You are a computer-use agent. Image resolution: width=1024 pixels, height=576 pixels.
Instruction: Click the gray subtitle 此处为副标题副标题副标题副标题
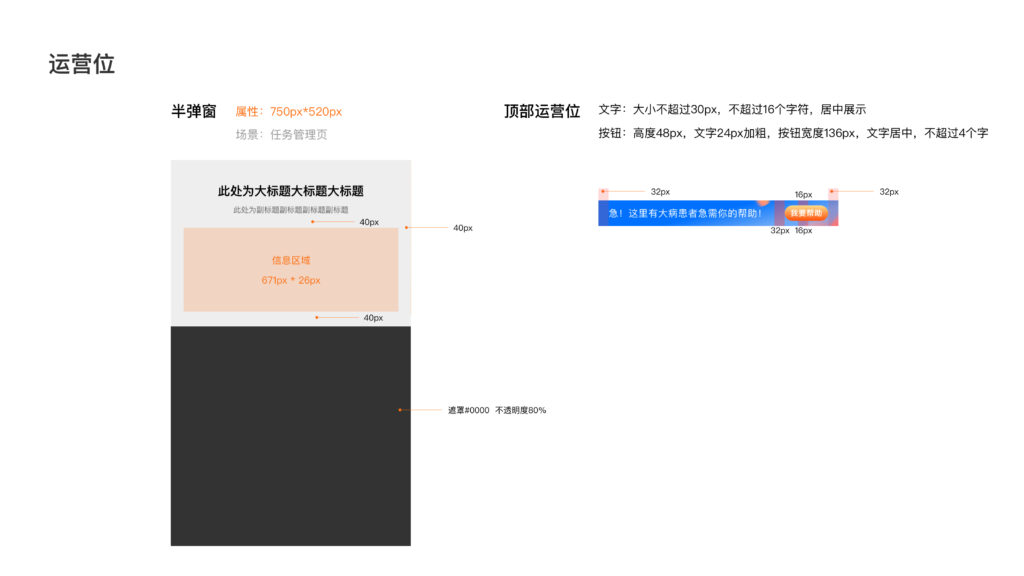pyautogui.click(x=290, y=210)
